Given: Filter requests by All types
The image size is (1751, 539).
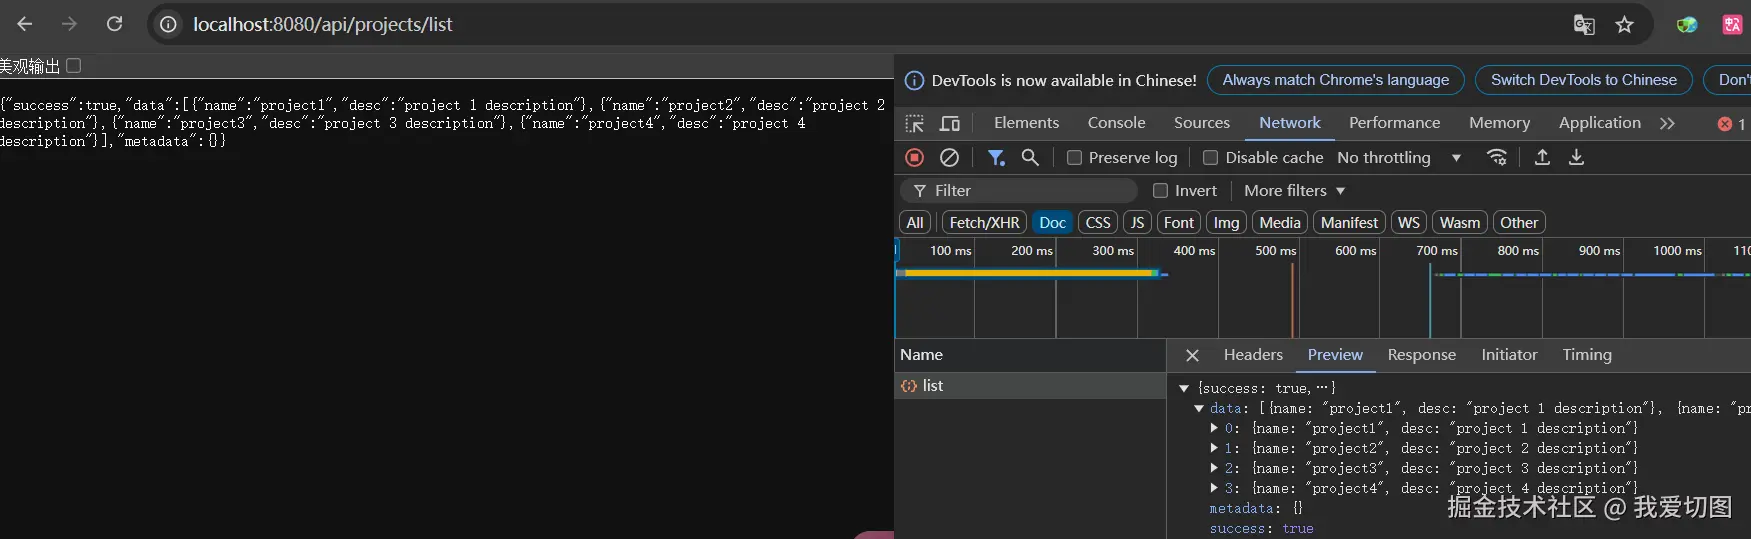Looking at the screenshot, I should pyautogui.click(x=915, y=223).
